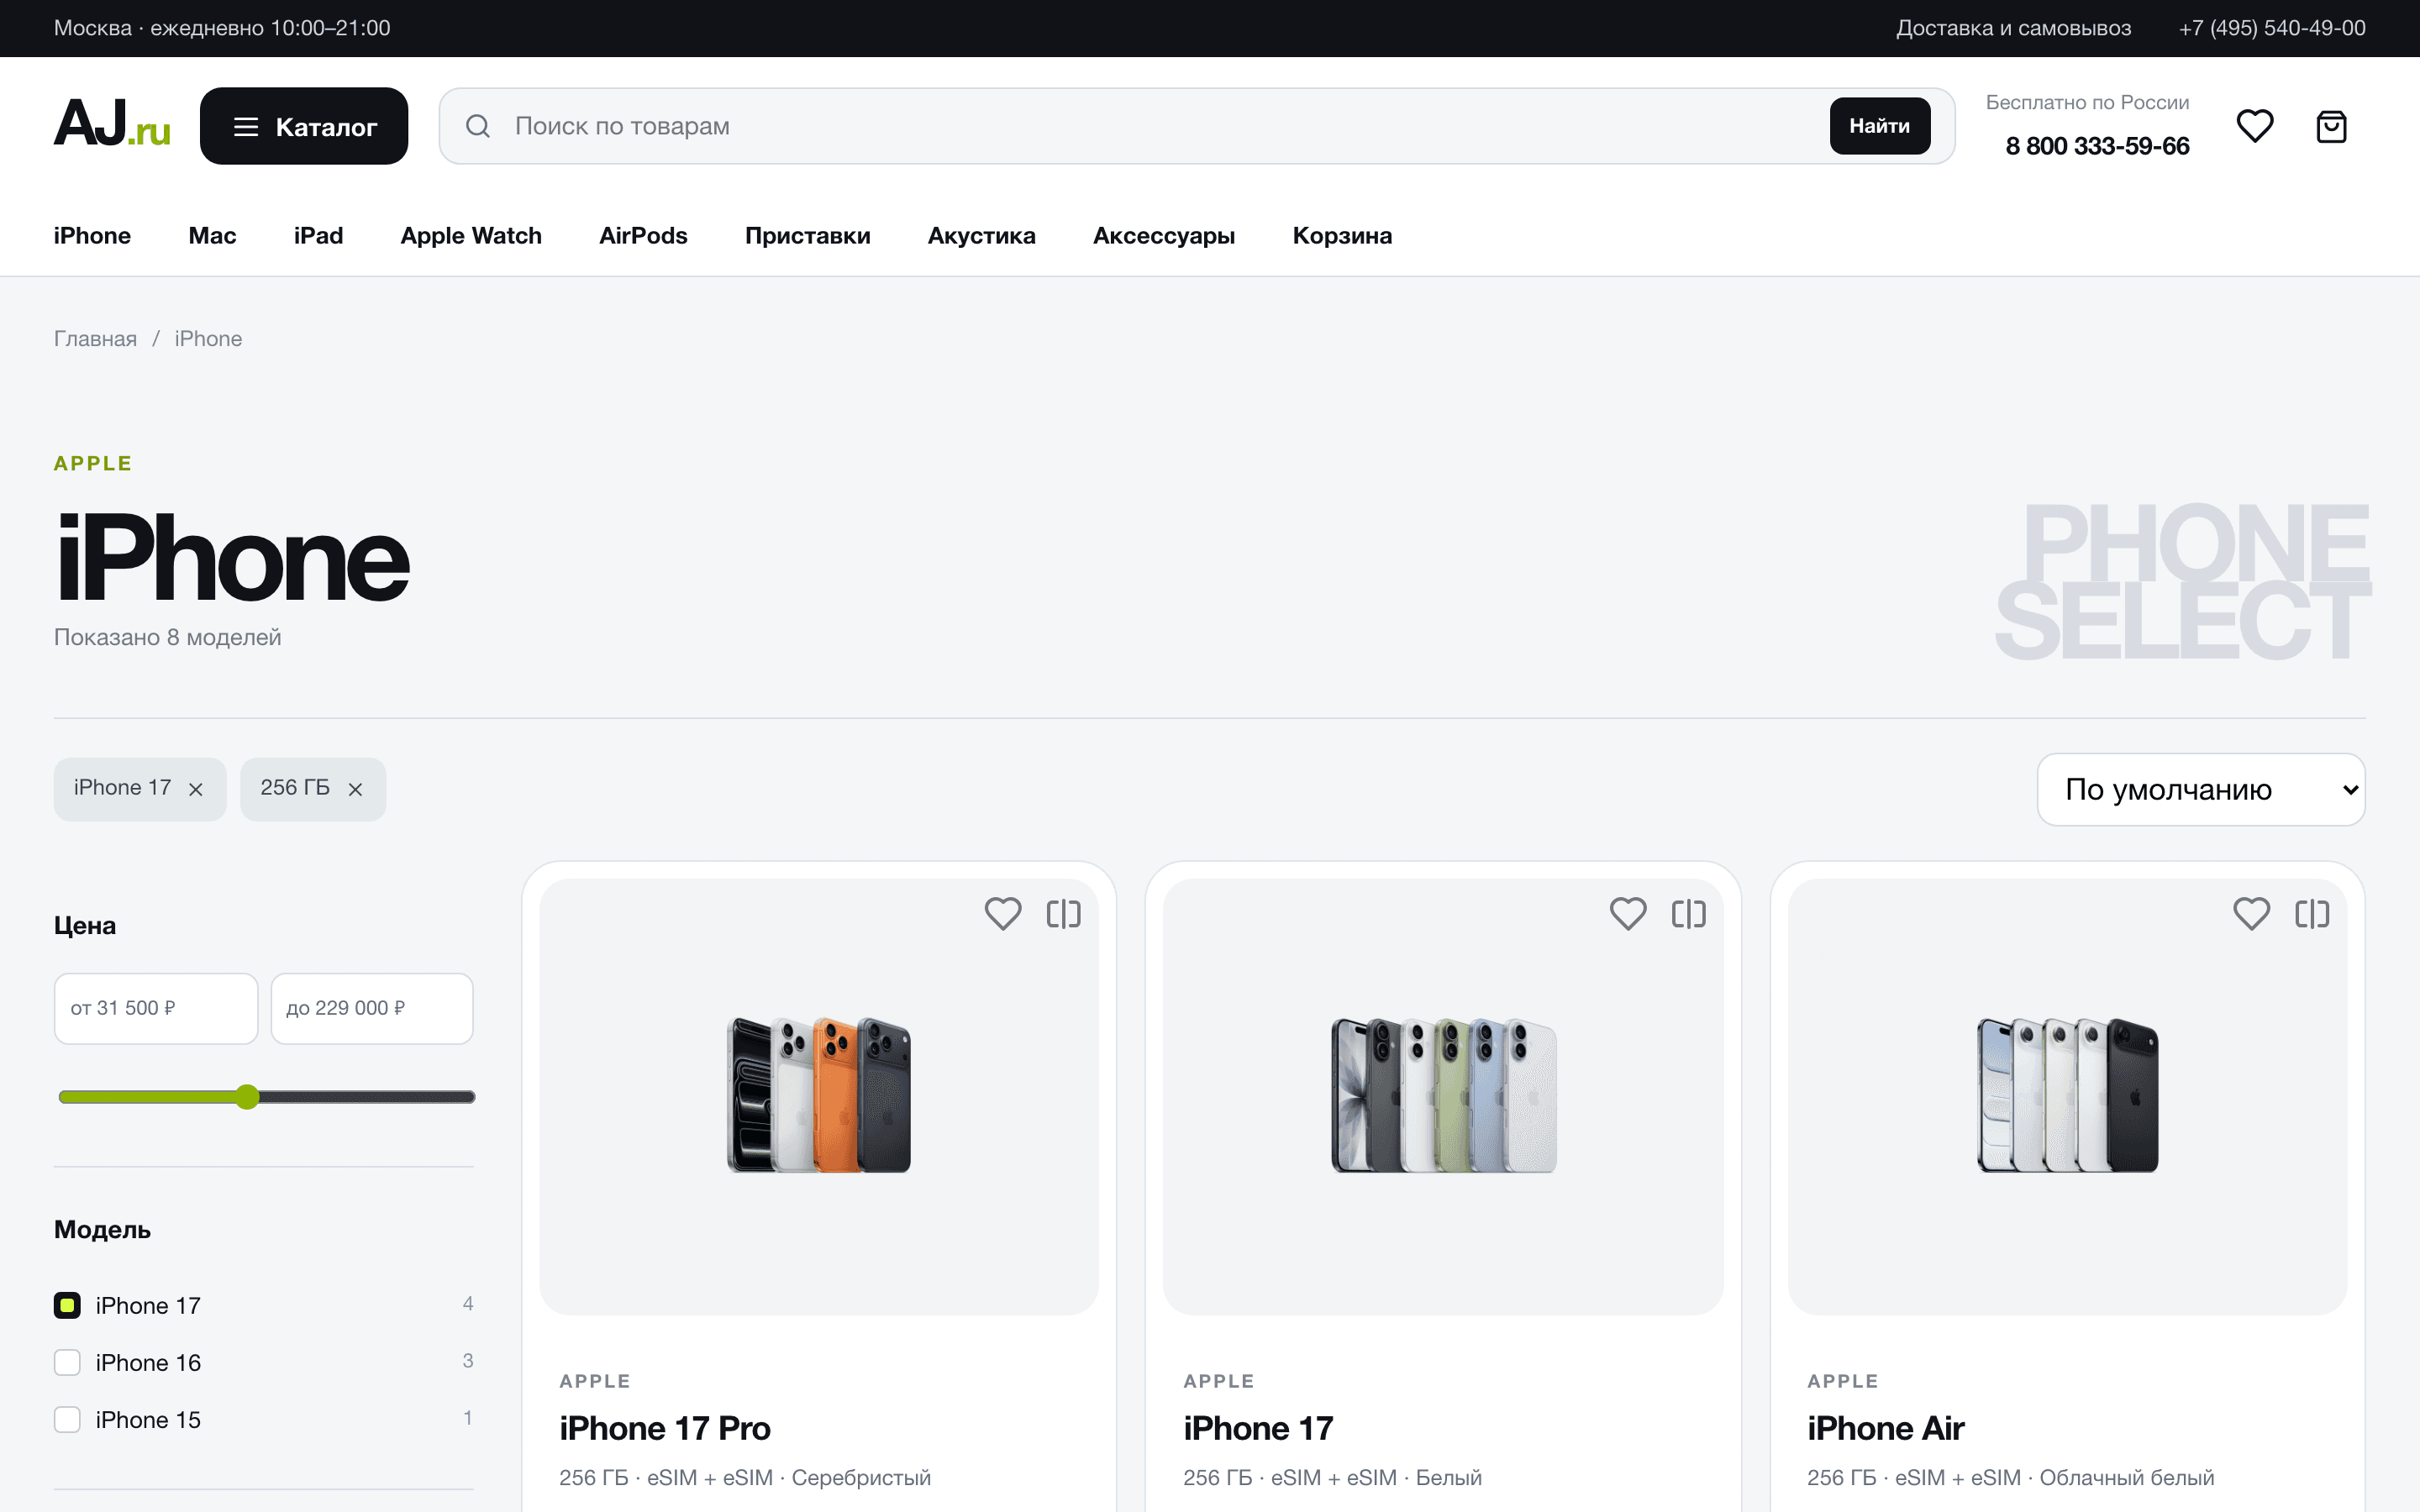Open the Аксессуары navigation item

point(1164,236)
